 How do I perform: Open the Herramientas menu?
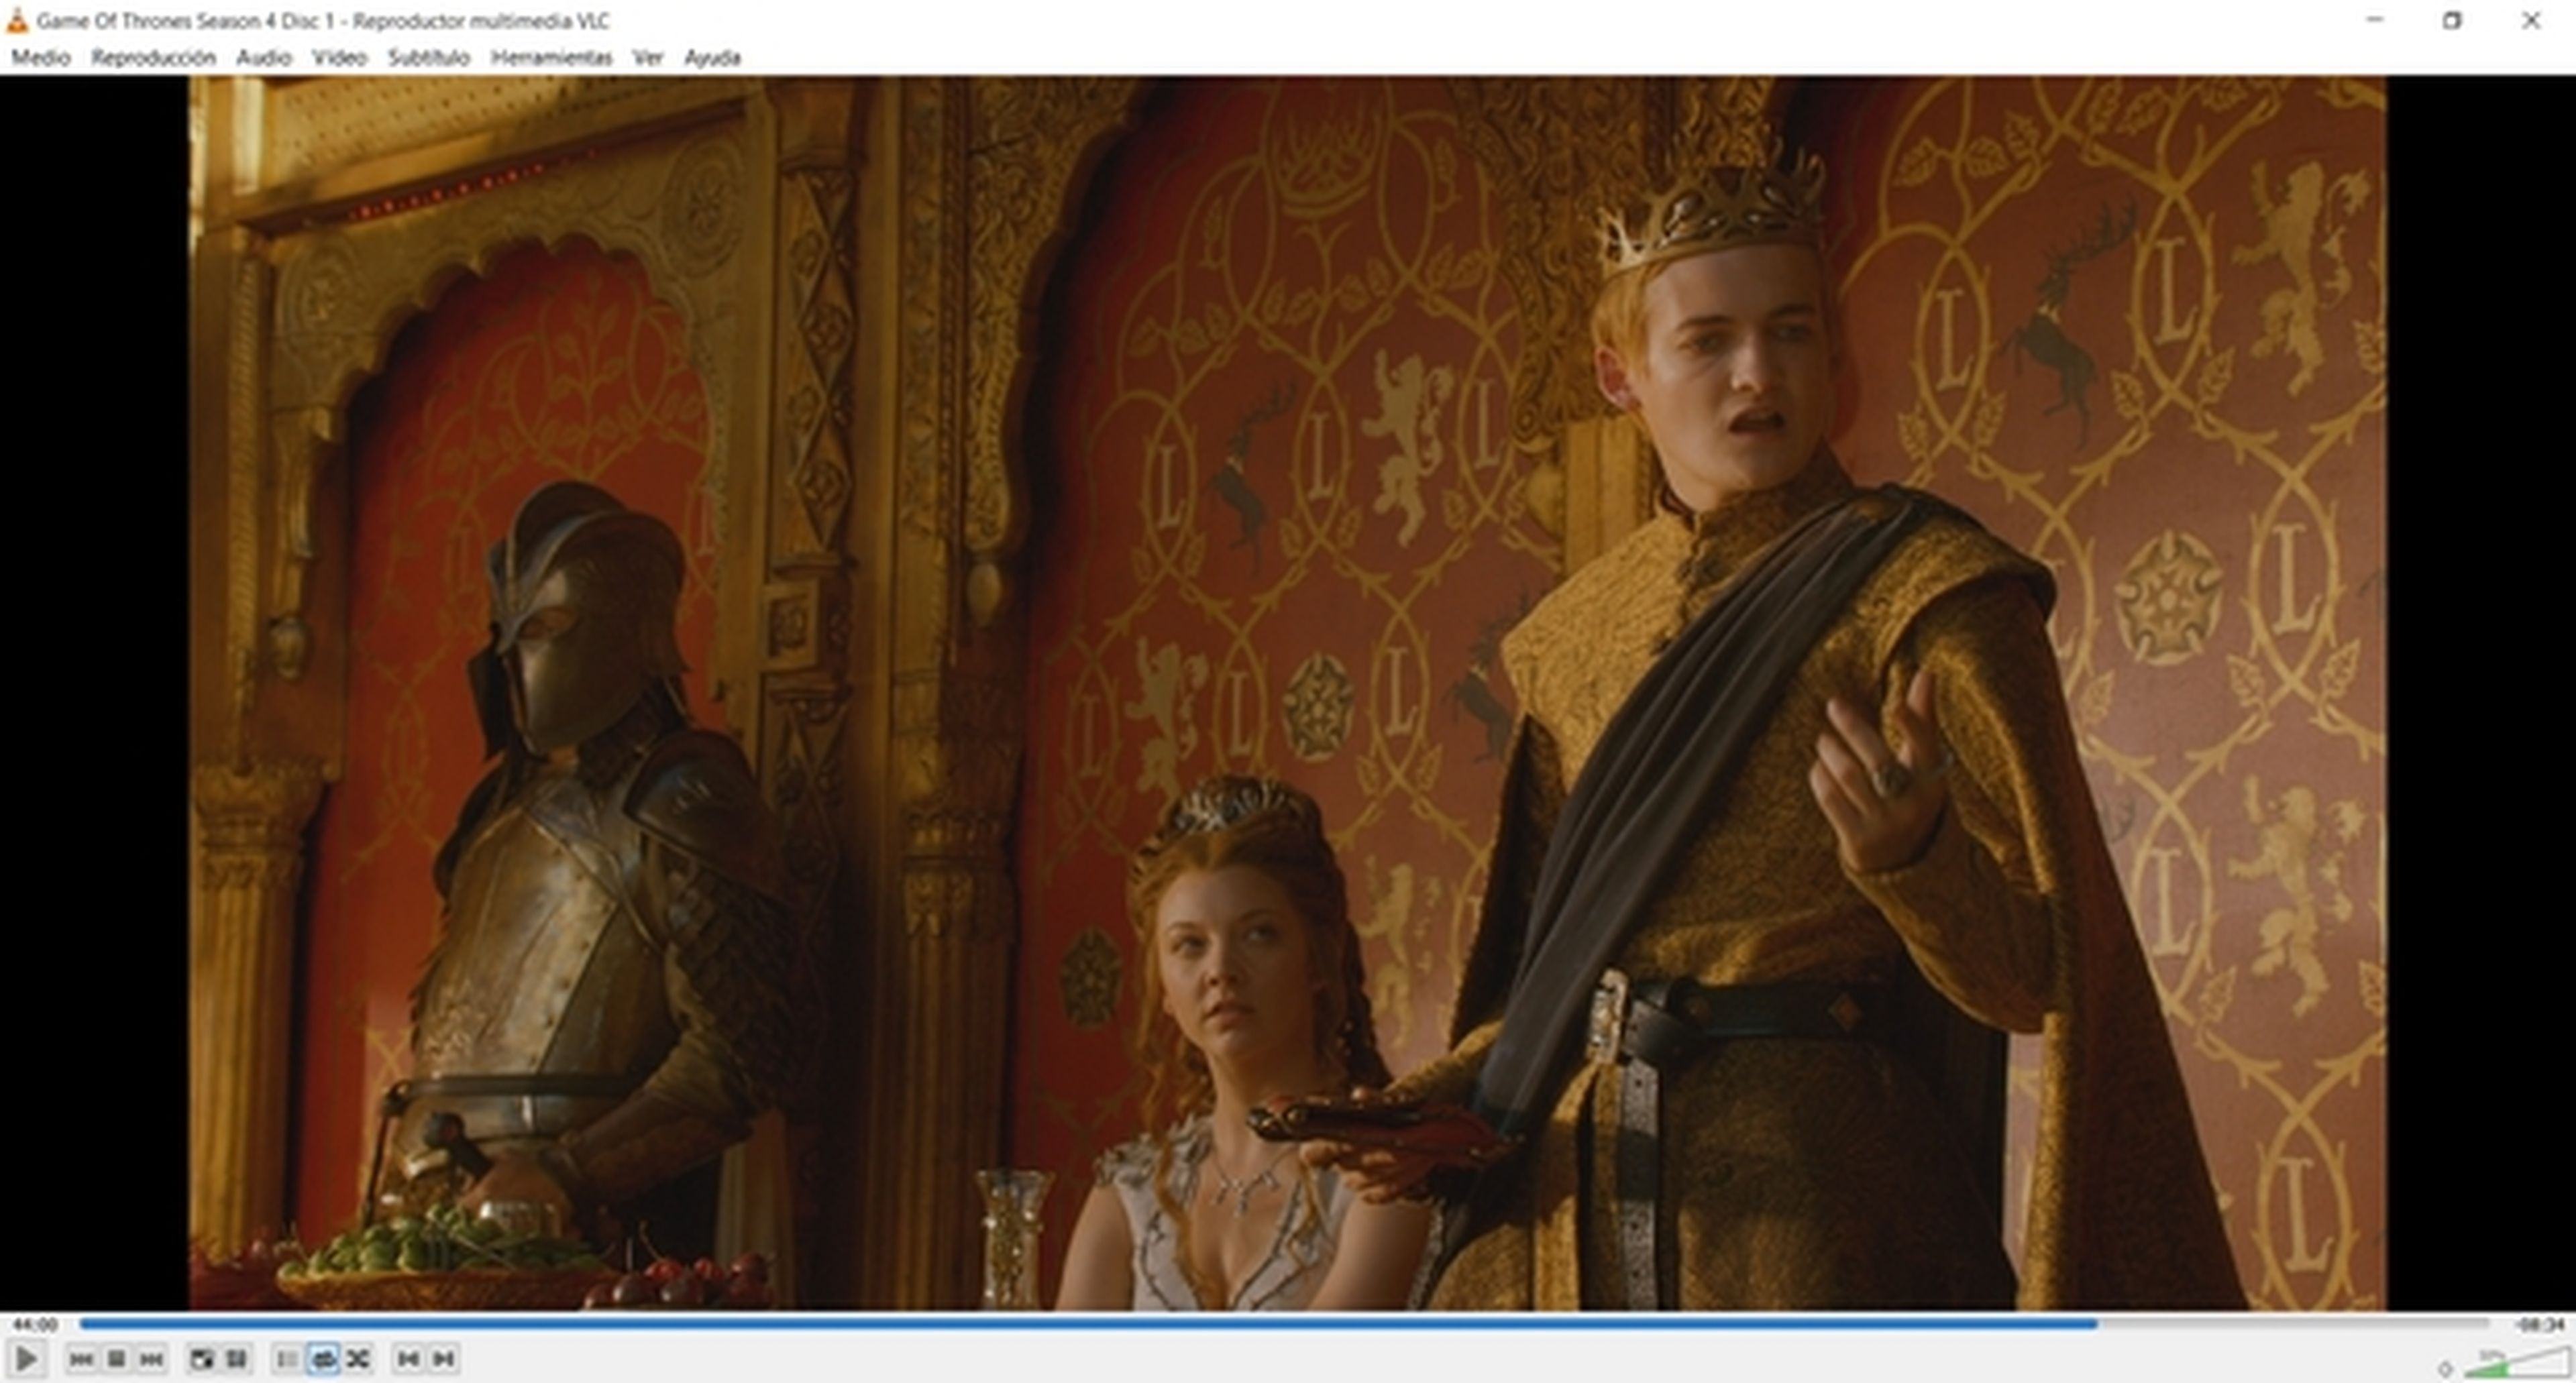pyautogui.click(x=551, y=58)
